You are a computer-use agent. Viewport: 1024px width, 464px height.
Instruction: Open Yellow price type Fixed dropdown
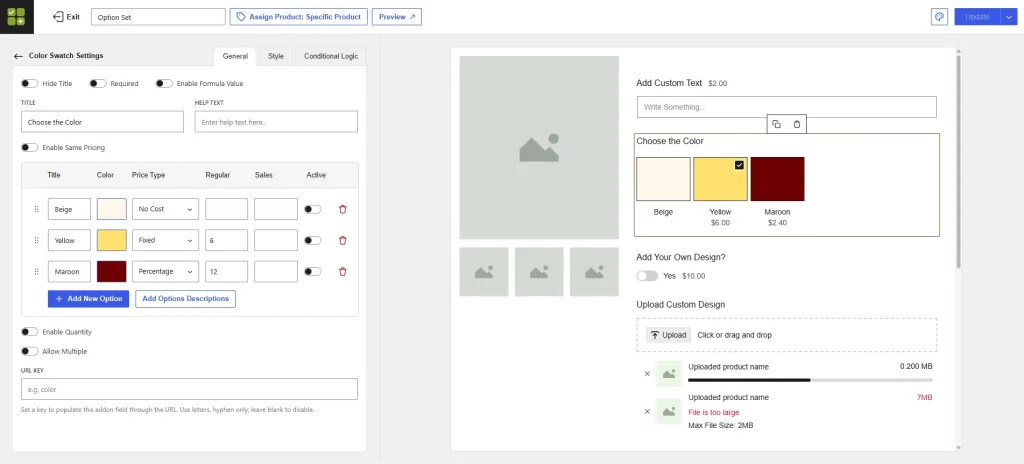point(165,240)
